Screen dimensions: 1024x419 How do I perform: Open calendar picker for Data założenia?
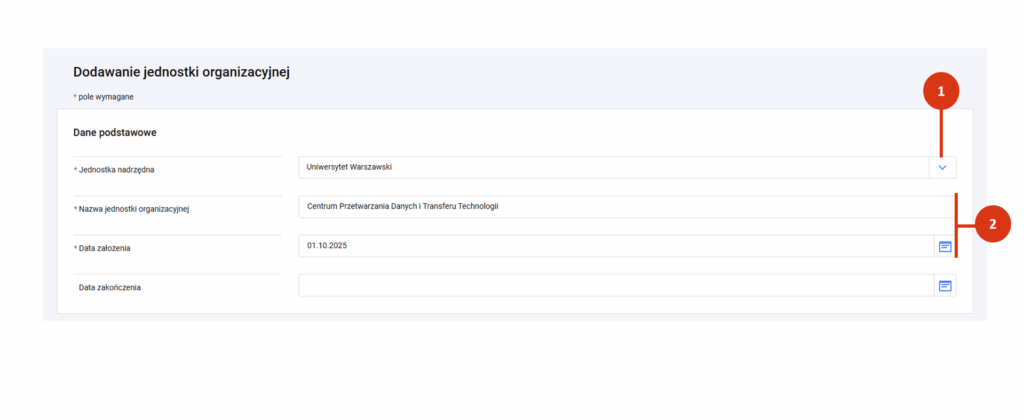(x=944, y=246)
